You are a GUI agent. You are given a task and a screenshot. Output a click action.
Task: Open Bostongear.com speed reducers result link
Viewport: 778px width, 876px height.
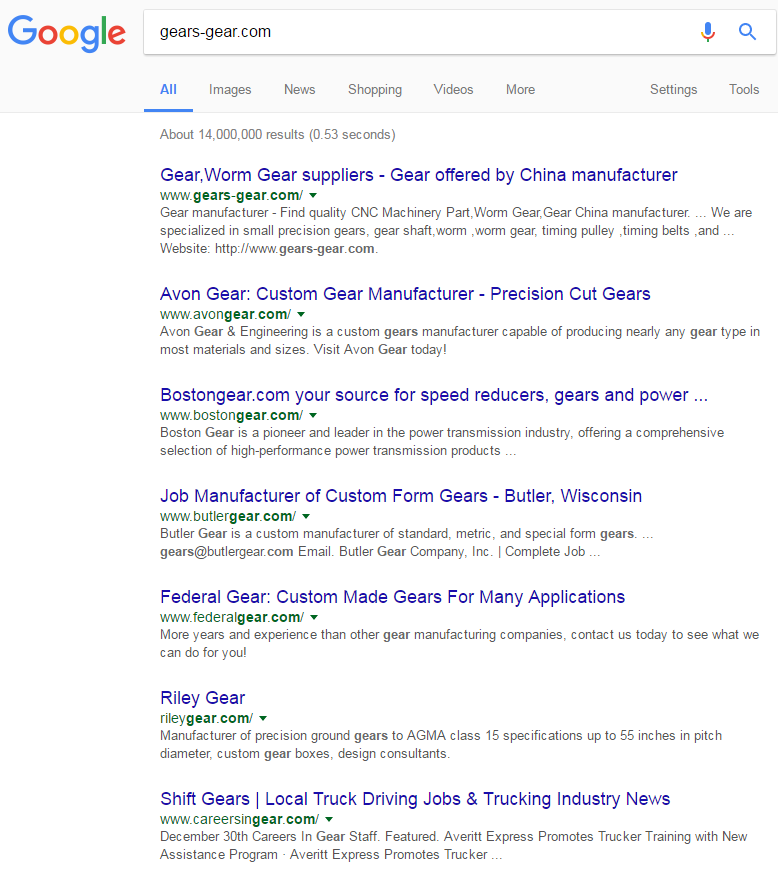click(x=434, y=395)
